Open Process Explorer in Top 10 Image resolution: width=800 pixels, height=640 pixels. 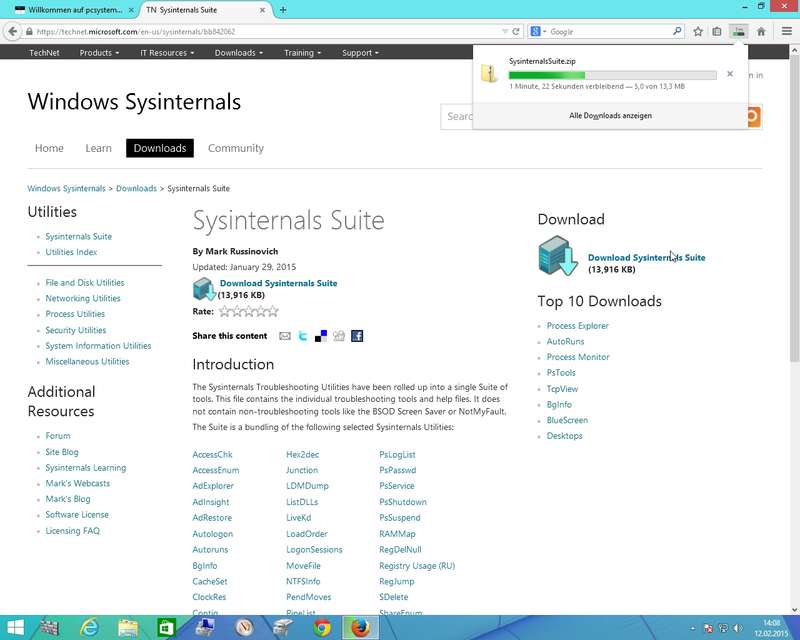tap(578, 326)
